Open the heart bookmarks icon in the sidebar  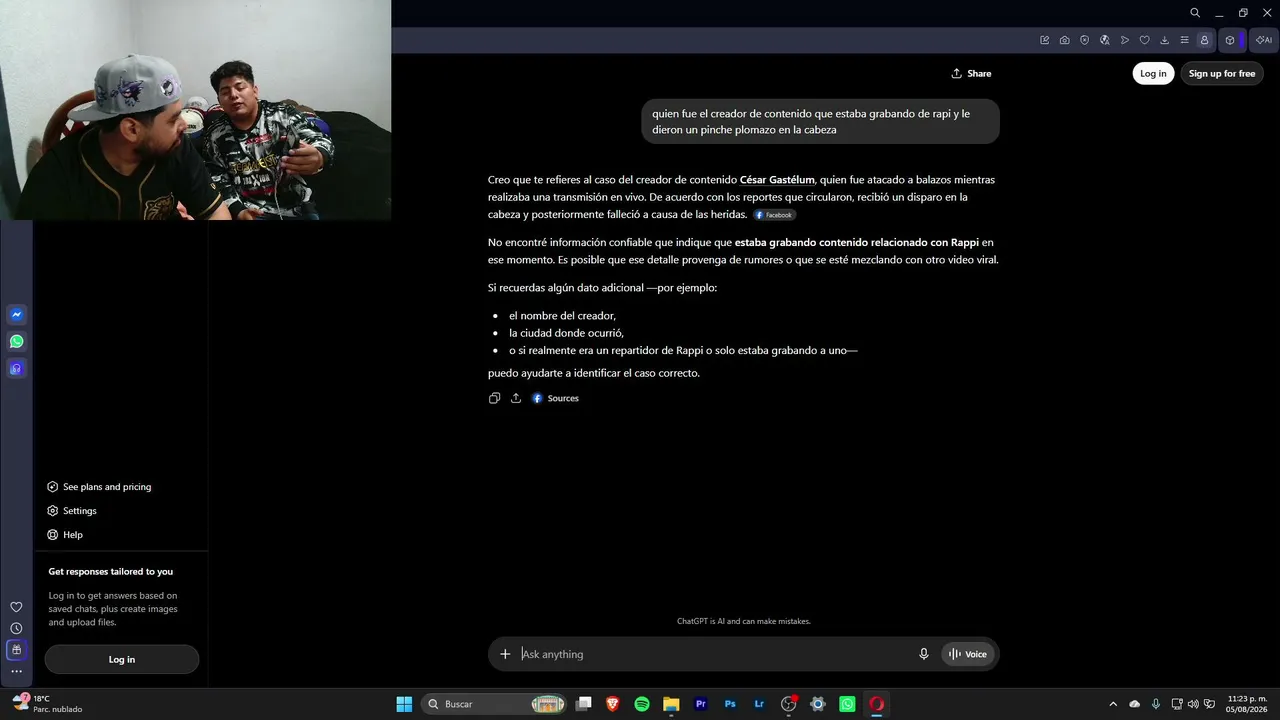tap(16, 607)
